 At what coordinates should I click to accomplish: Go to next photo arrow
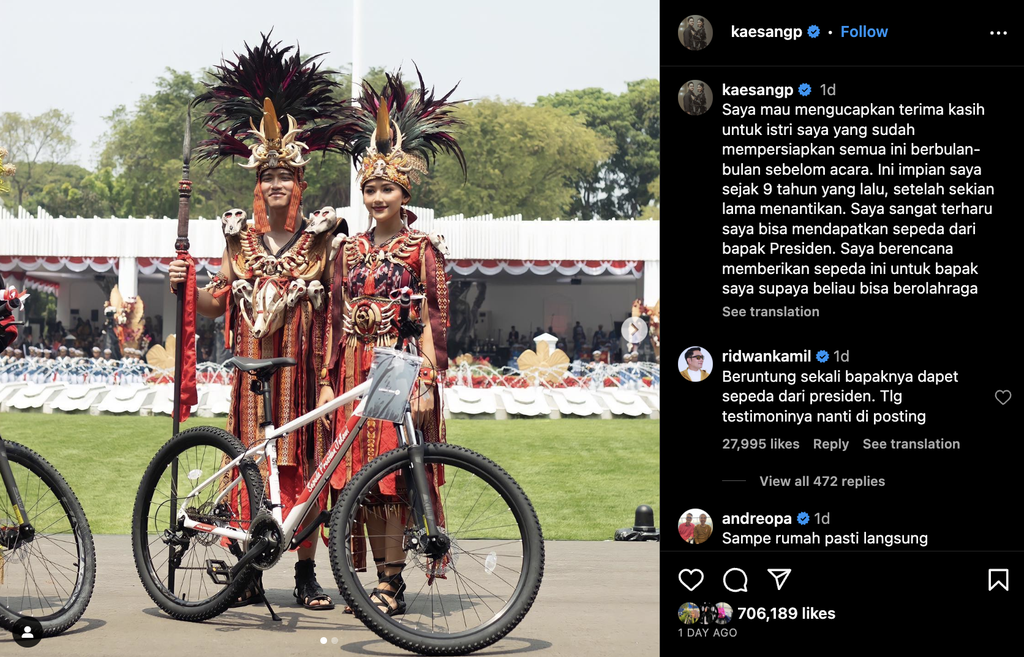pyautogui.click(x=634, y=330)
